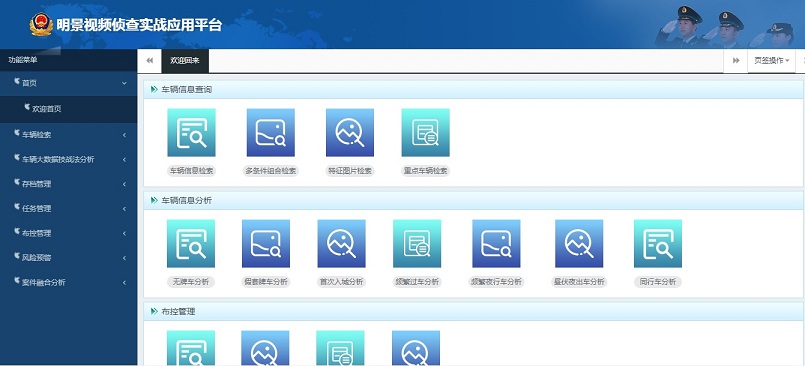Launch the 昼伏夜出车分析 icon
This screenshot has height=366, width=805.
pos(579,244)
